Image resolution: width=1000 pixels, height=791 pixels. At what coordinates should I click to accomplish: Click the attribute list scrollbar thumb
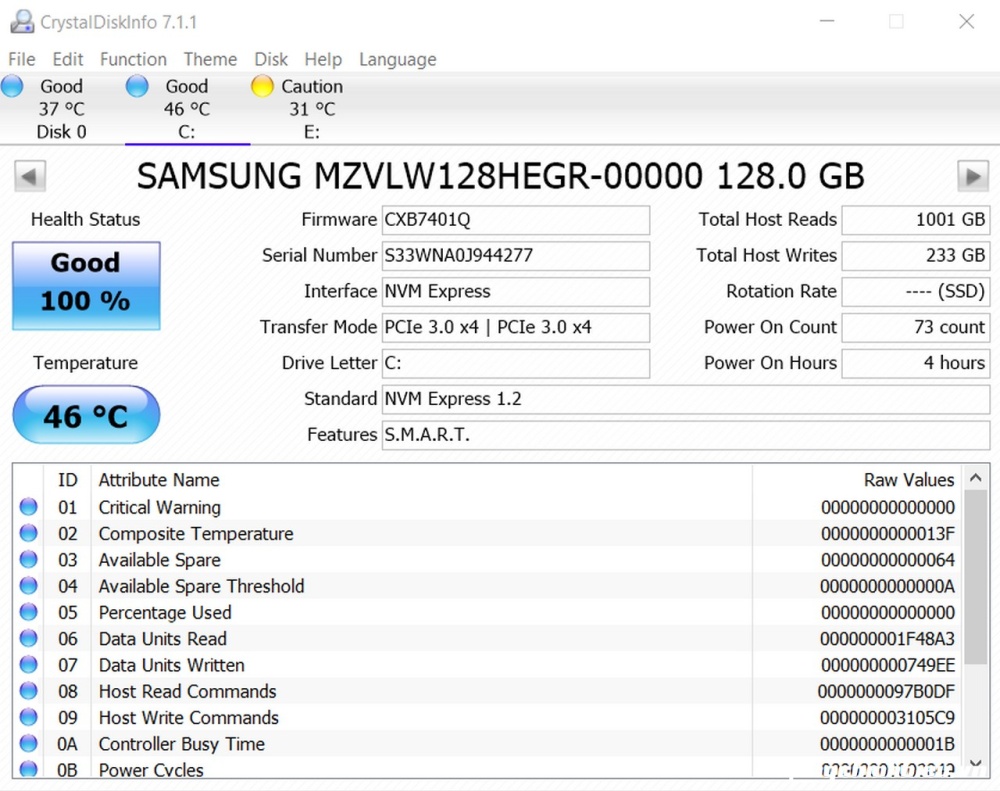[975, 577]
